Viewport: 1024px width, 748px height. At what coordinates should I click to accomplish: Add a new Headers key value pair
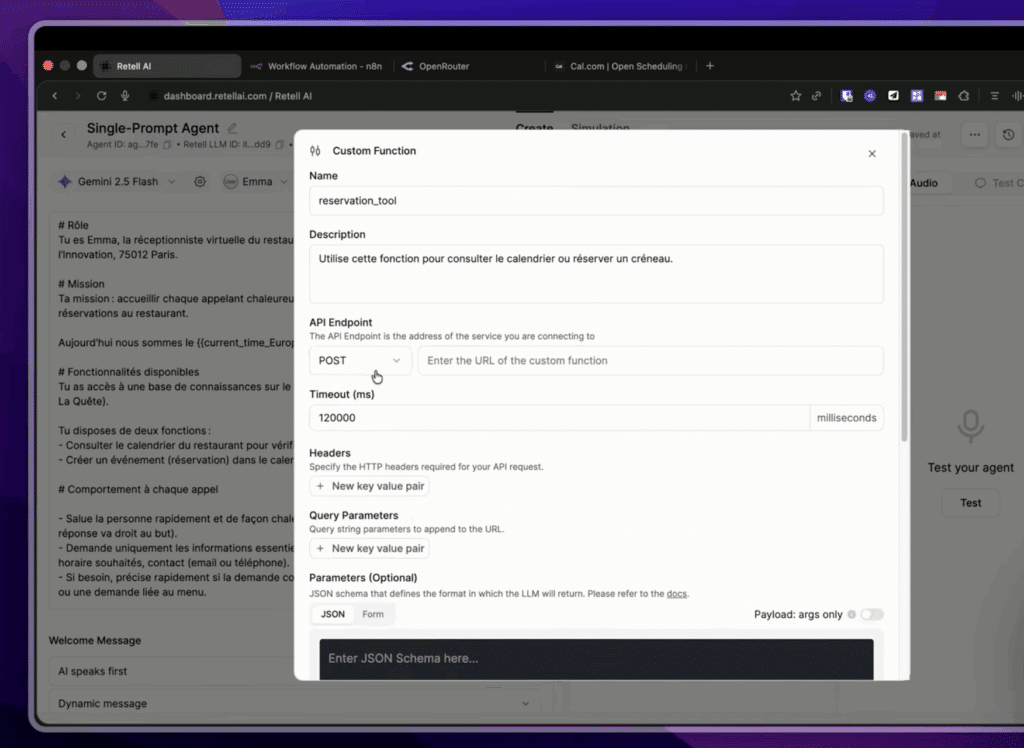point(369,485)
